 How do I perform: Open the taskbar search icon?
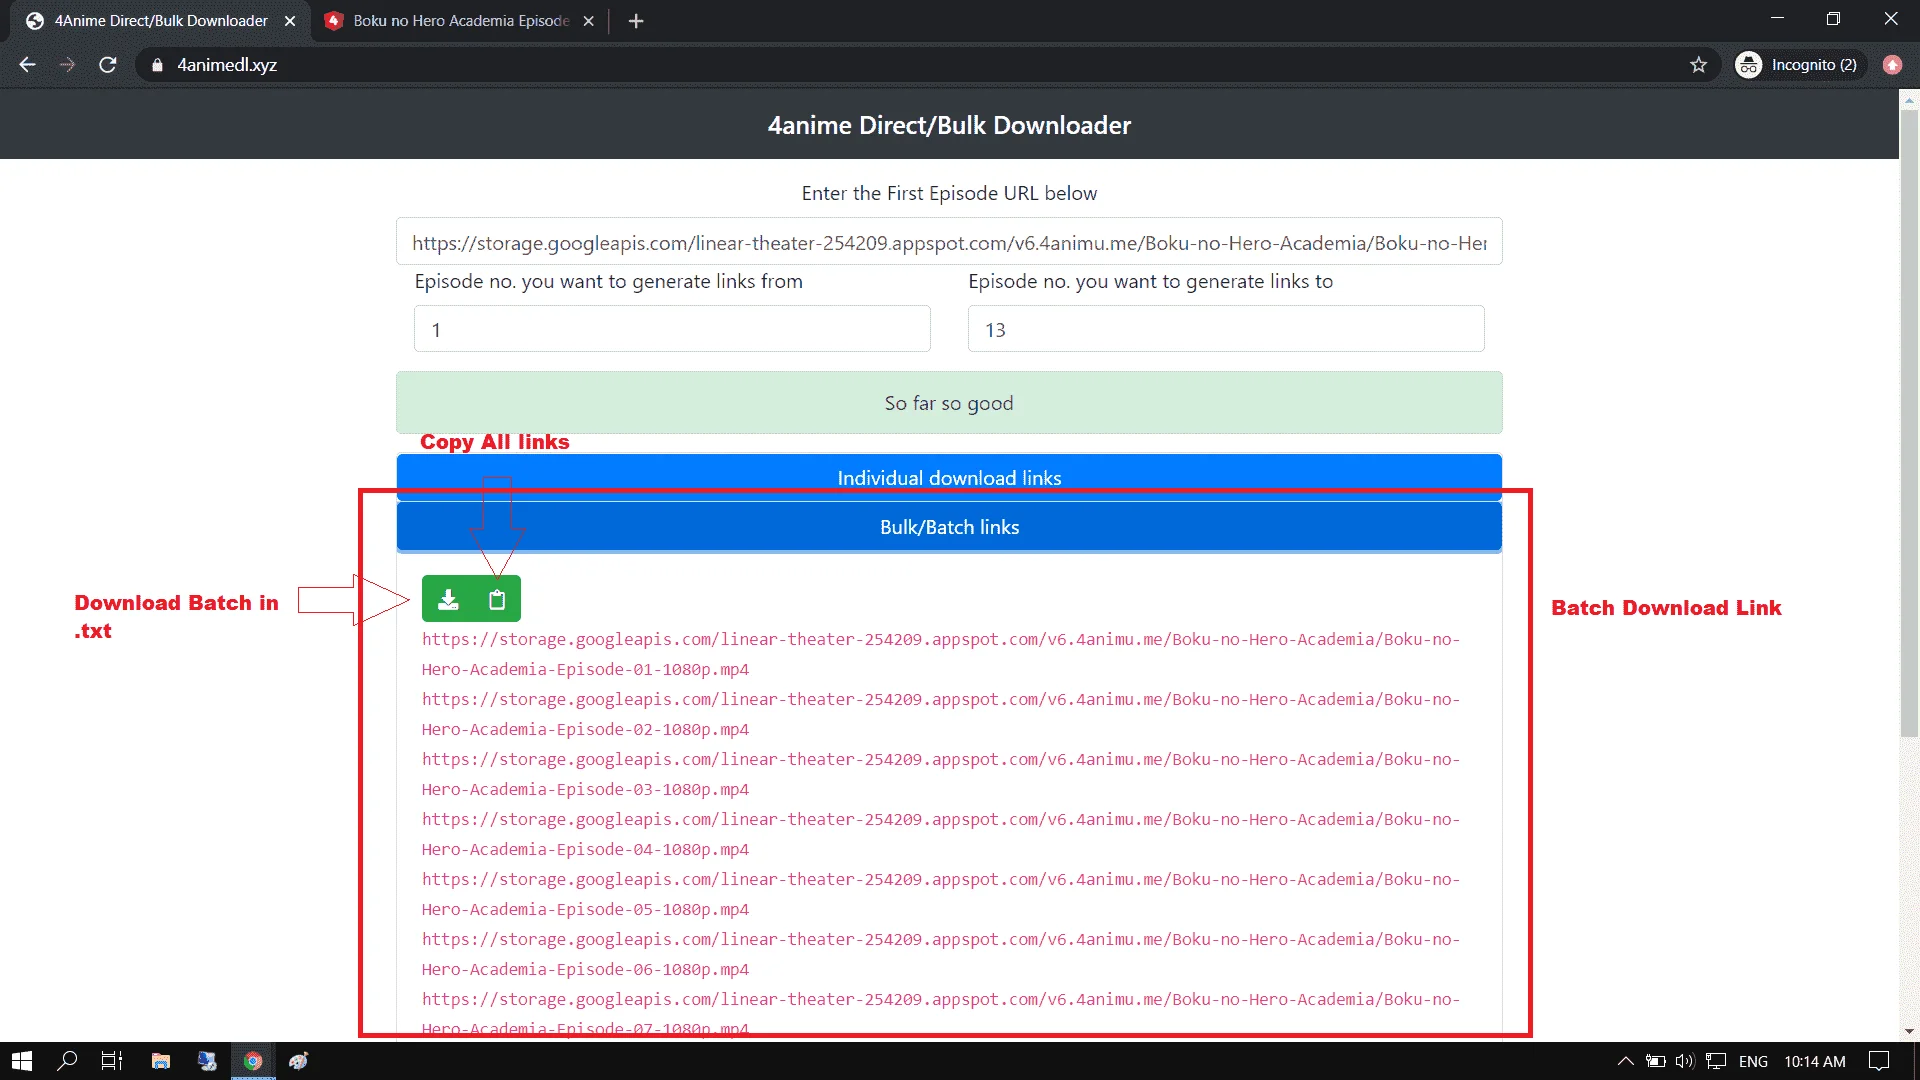tap(67, 1061)
